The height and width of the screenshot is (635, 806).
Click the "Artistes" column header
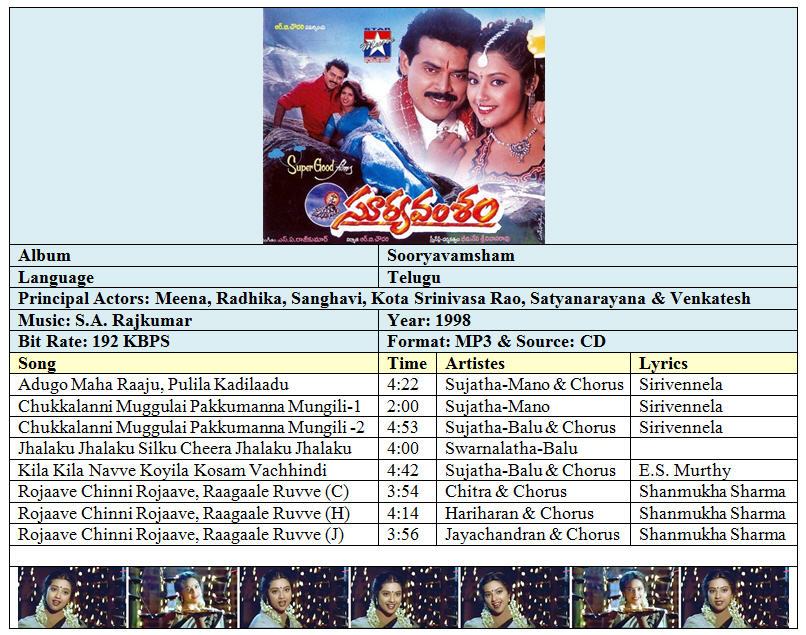(534, 363)
